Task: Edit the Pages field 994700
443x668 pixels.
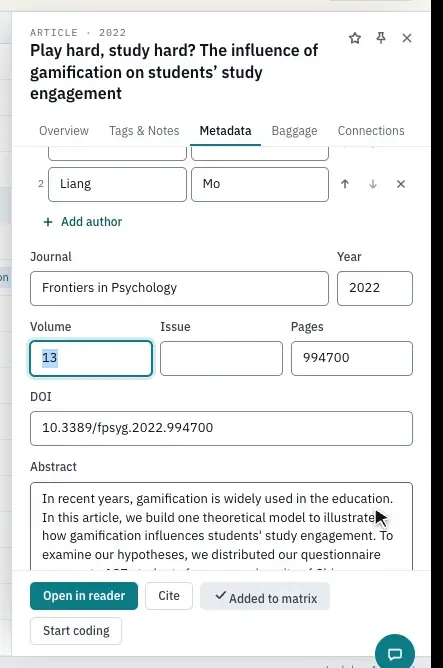Action: [352, 358]
